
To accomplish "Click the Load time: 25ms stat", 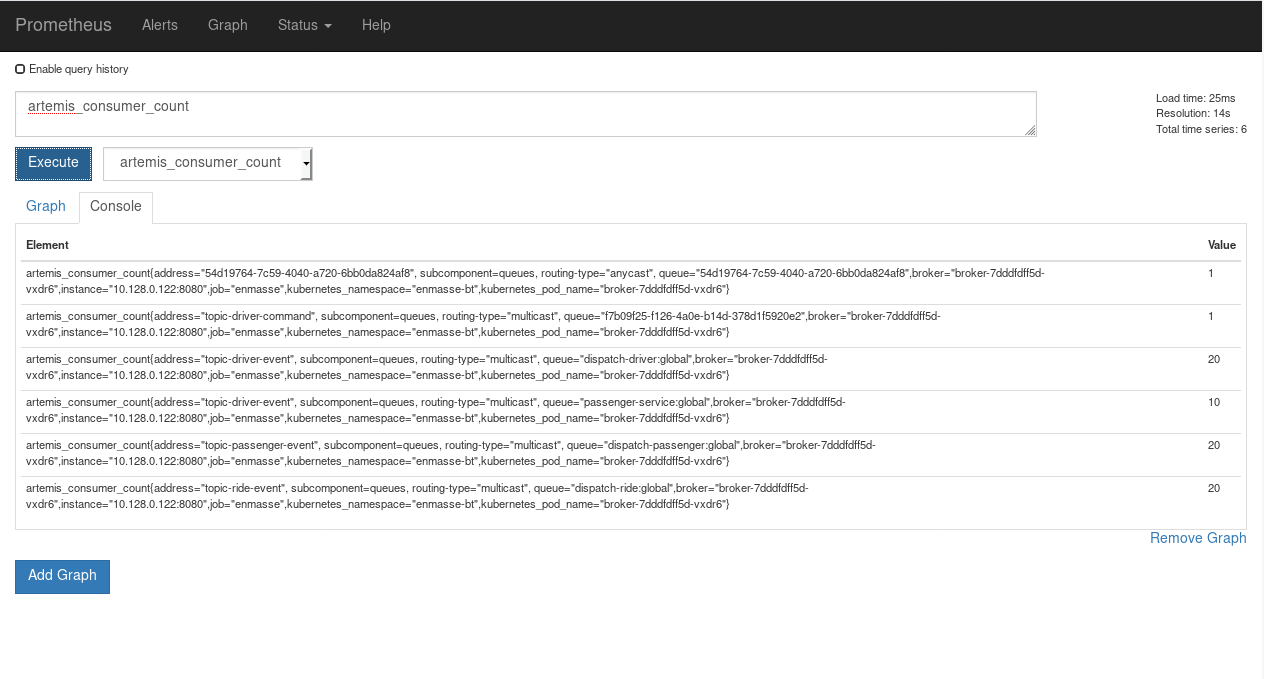I will (1196, 98).
